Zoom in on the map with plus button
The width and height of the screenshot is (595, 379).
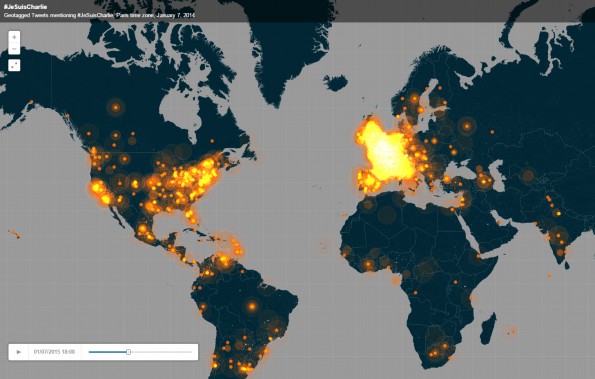pyautogui.click(x=14, y=37)
